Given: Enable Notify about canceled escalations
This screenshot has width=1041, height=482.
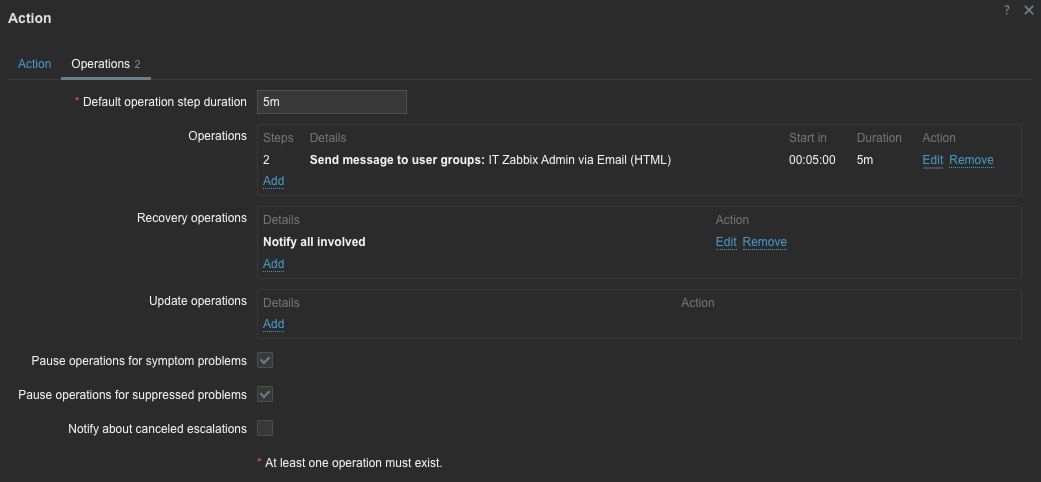Looking at the screenshot, I should coord(265,428).
